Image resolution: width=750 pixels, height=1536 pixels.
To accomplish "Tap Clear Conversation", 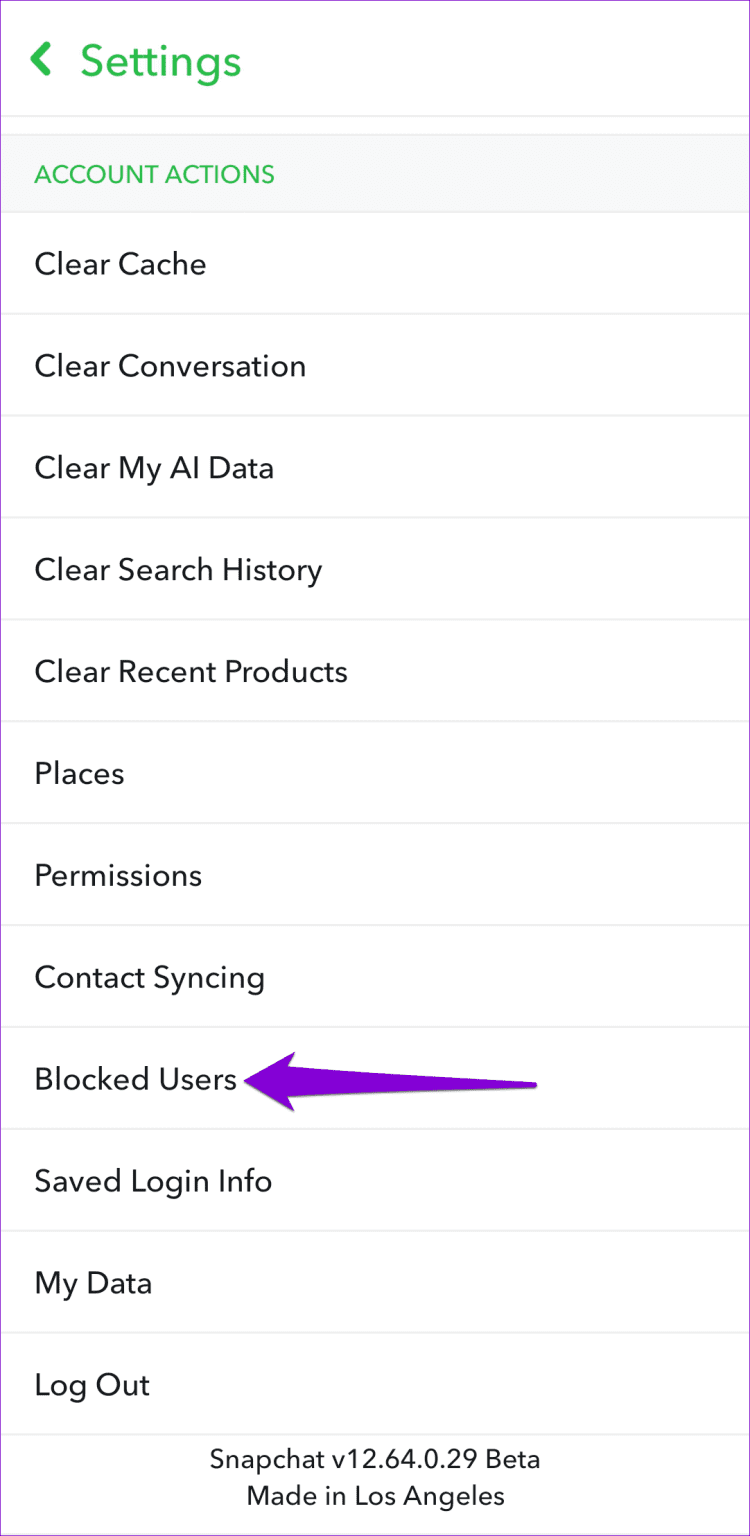I will [x=170, y=366].
